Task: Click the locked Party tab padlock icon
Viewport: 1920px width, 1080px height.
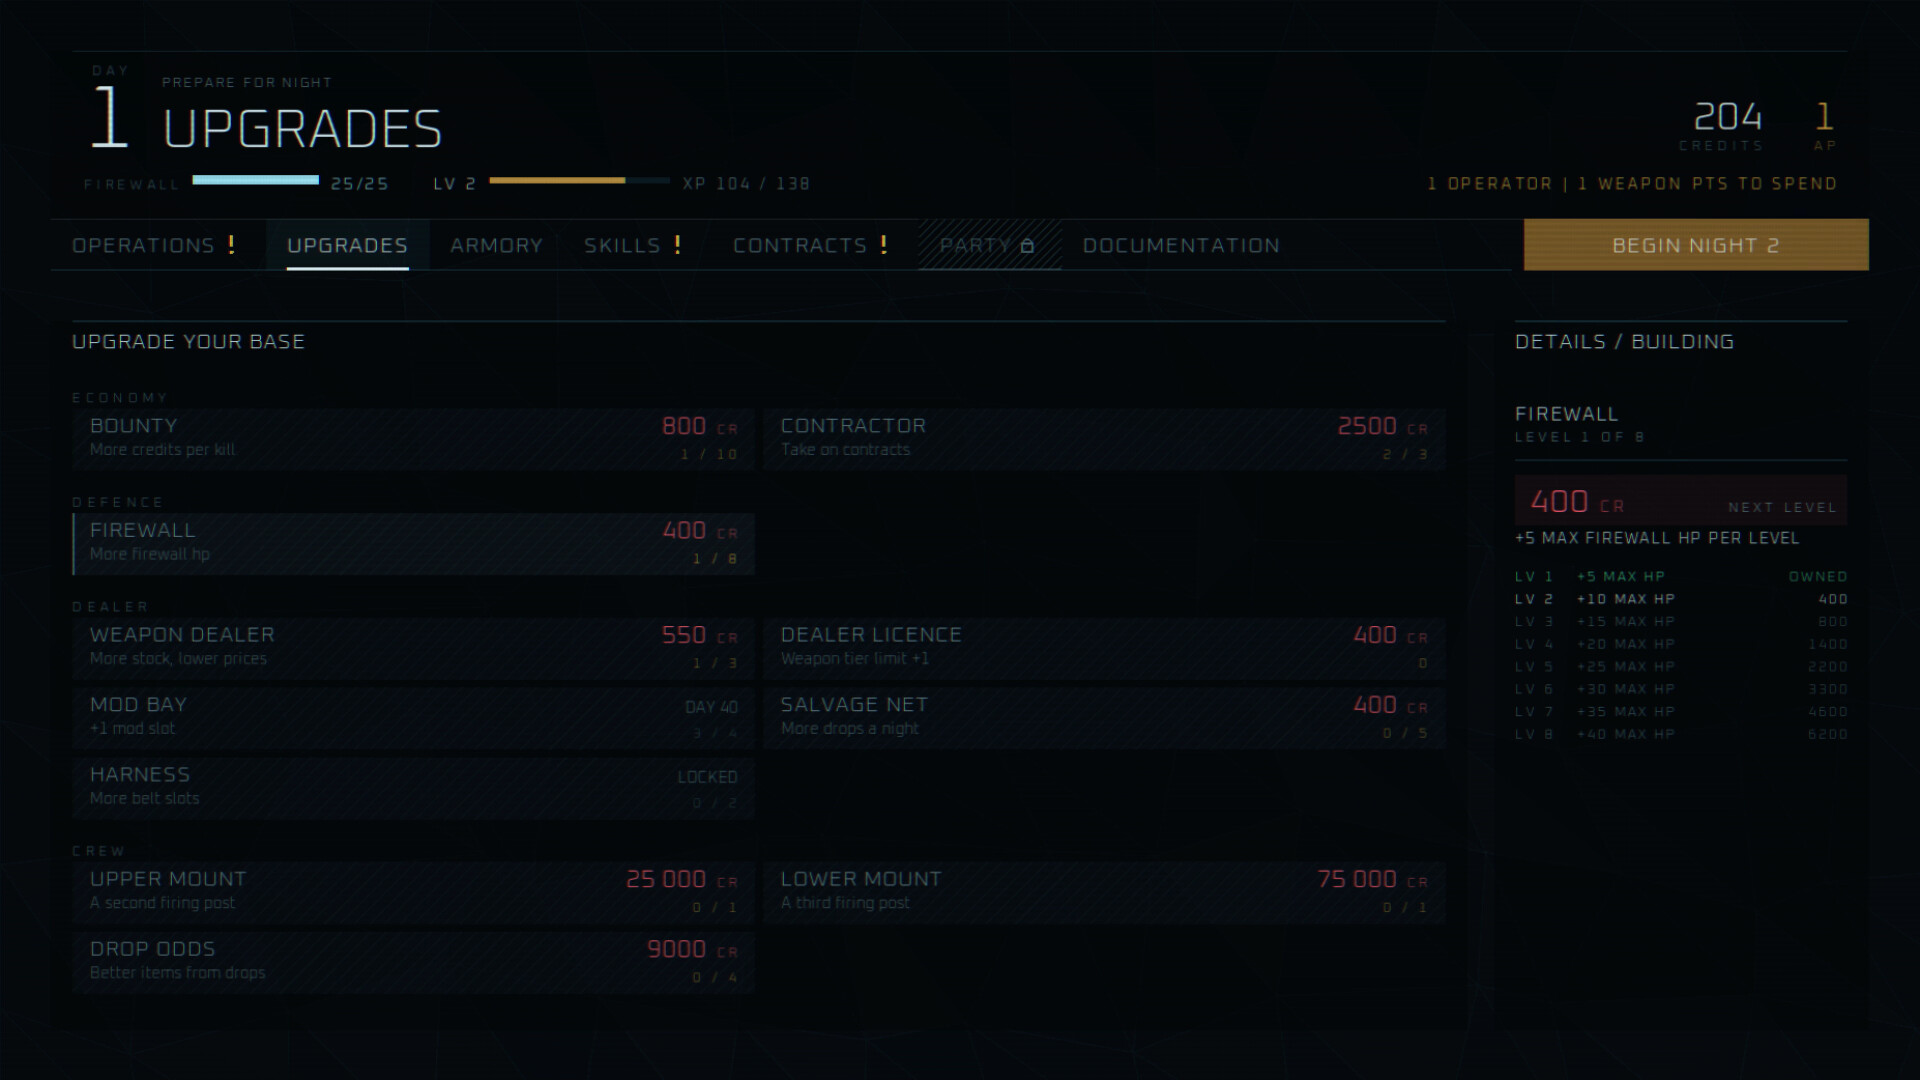Action: coord(1027,246)
